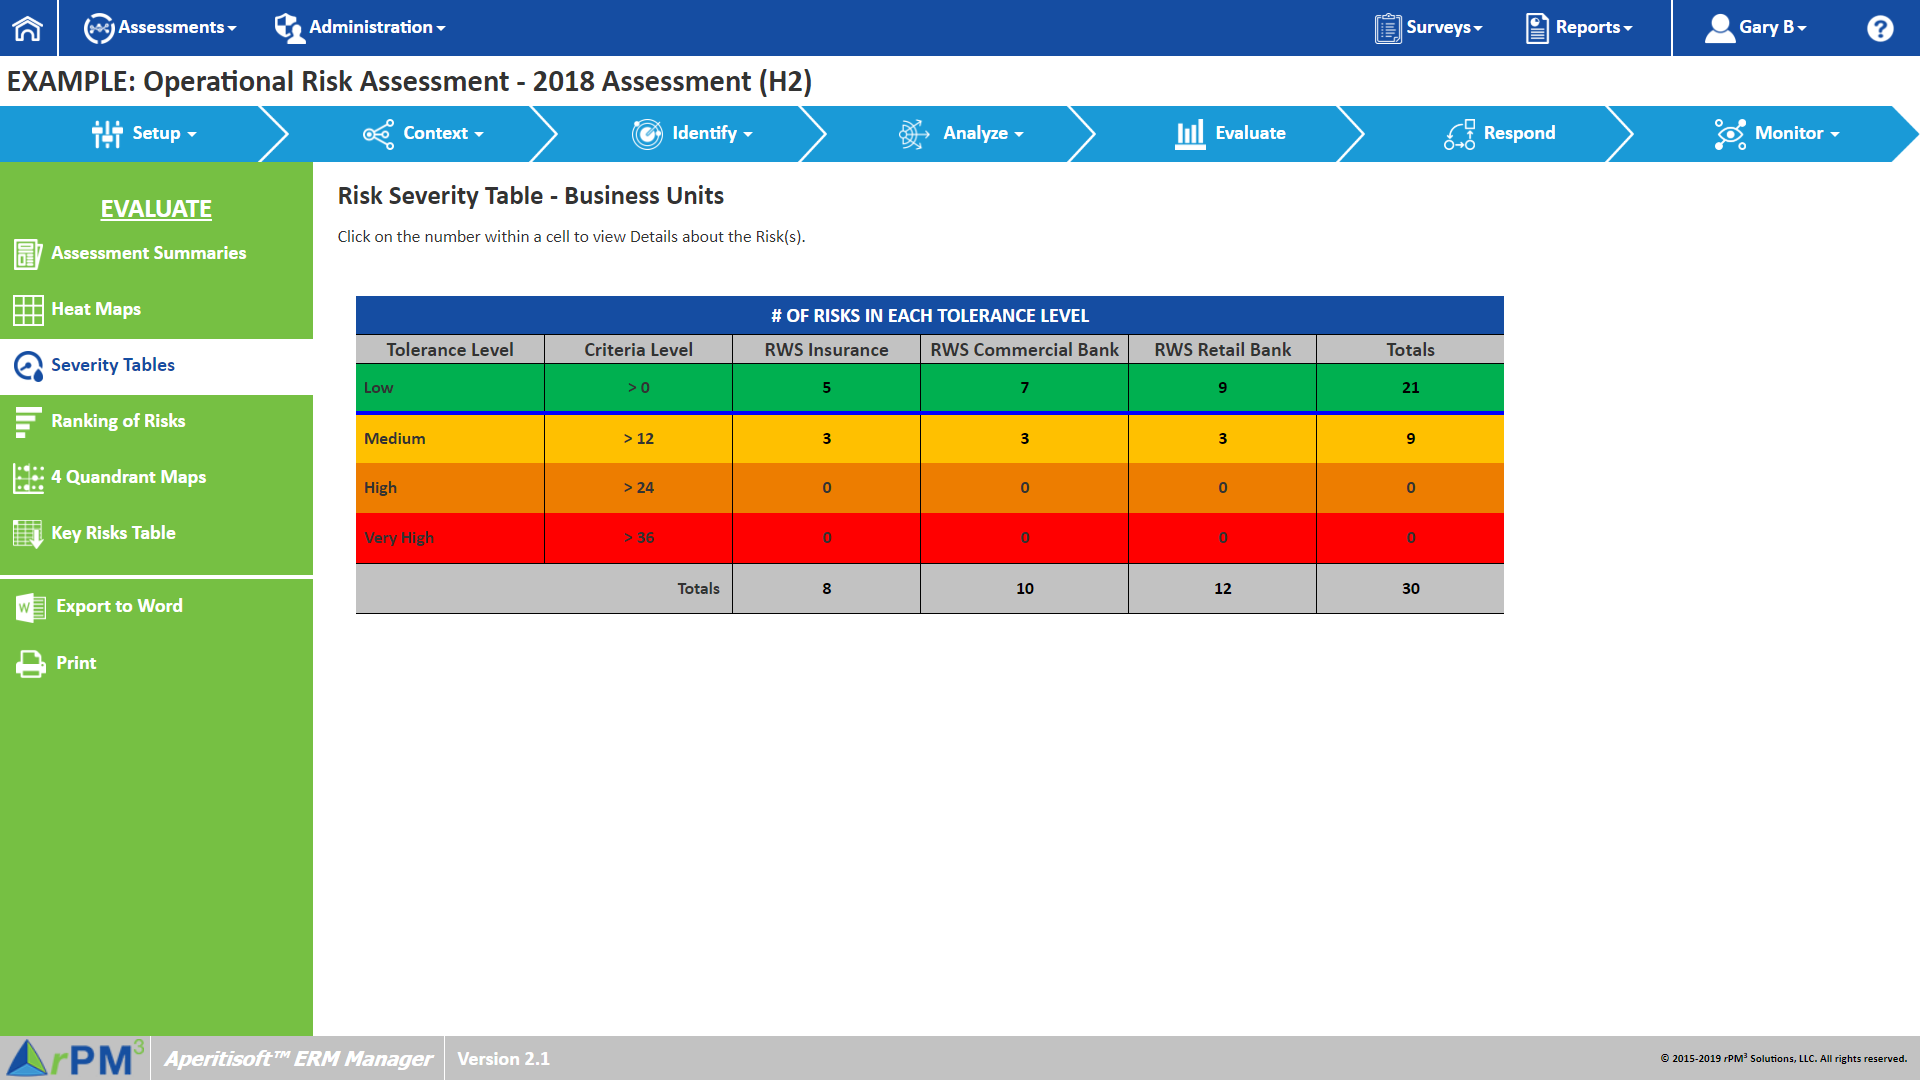This screenshot has height=1080, width=1920.
Task: Click the help question mark icon
Action: (1879, 28)
